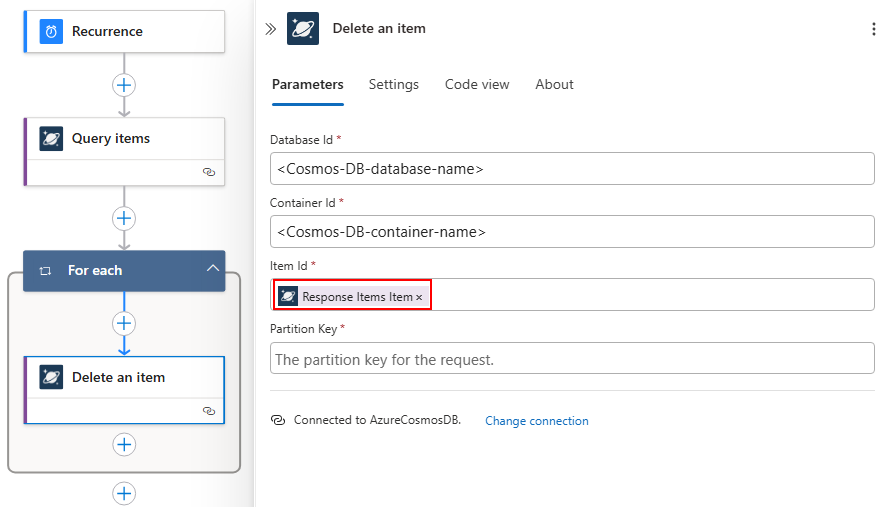Open the more options vertical ellipsis menu
This screenshot has width=881, height=508.
pyautogui.click(x=873, y=29)
